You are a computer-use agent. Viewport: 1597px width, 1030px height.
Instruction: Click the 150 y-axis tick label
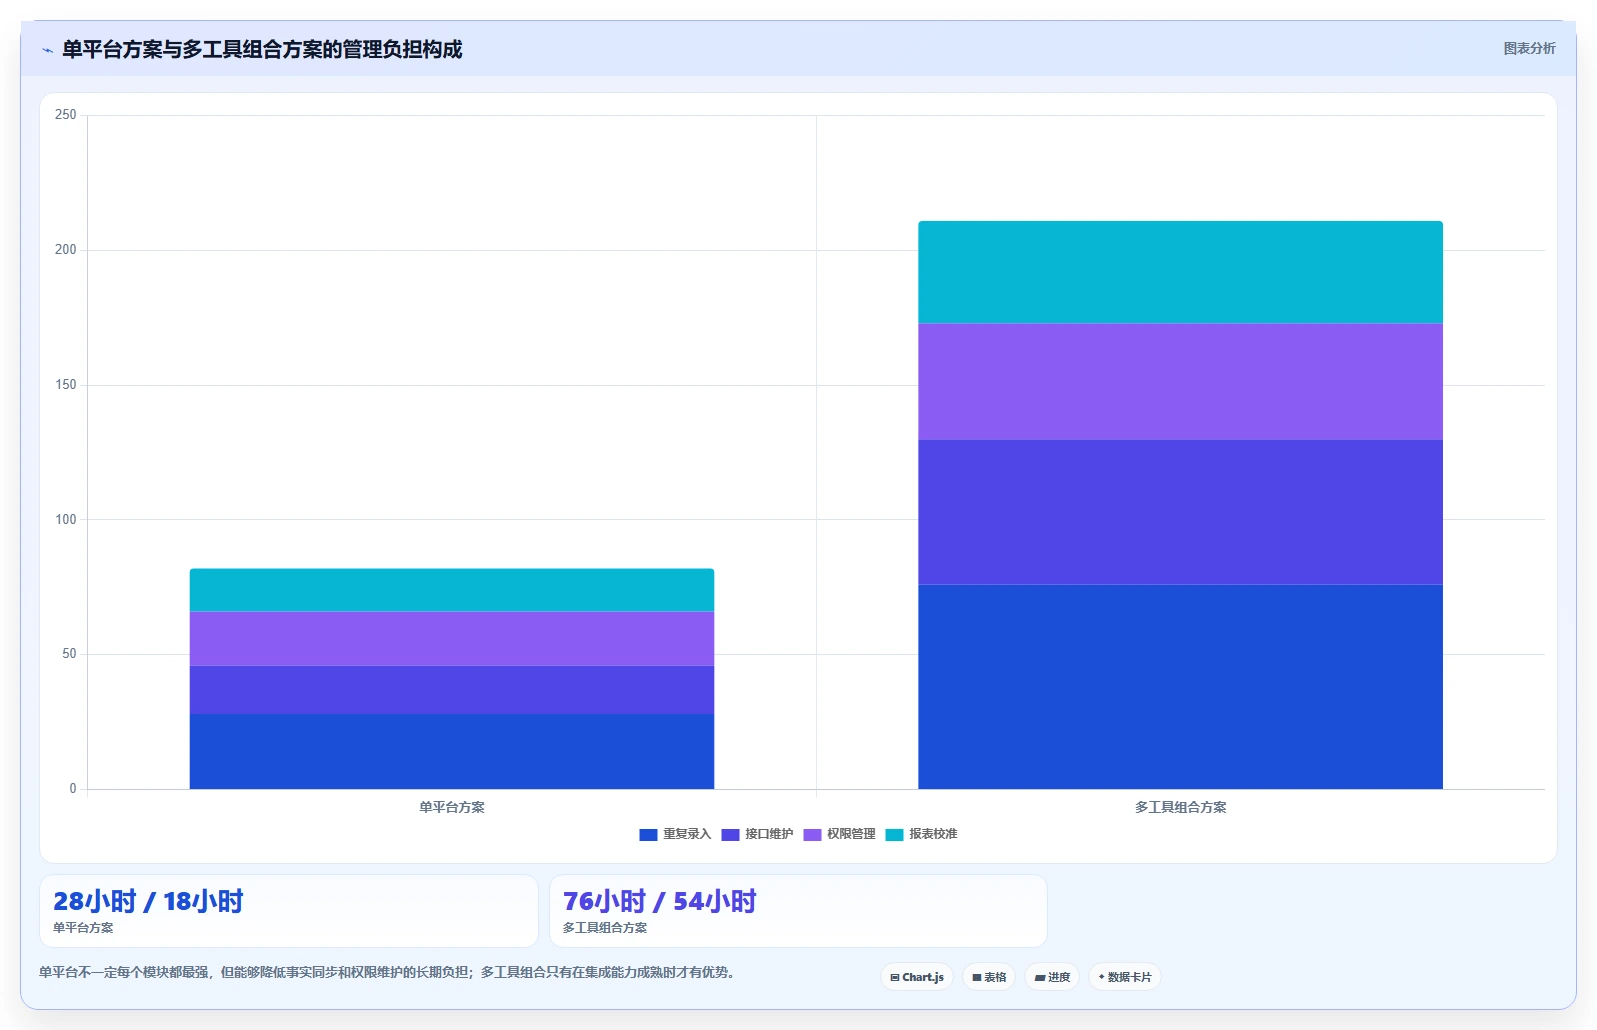[x=65, y=385]
